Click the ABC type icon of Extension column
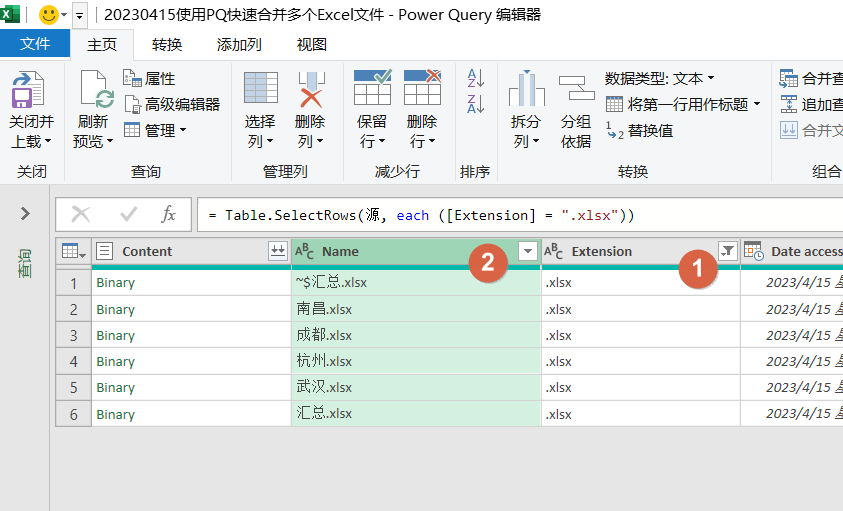Image resolution: width=843 pixels, height=511 pixels. coord(553,251)
